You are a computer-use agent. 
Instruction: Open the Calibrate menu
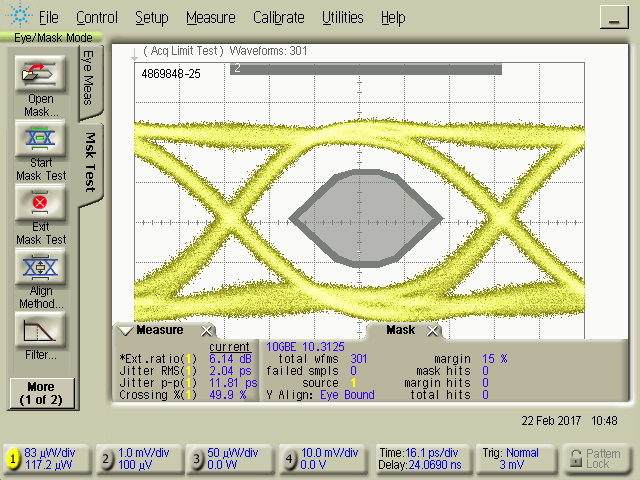[x=279, y=18]
